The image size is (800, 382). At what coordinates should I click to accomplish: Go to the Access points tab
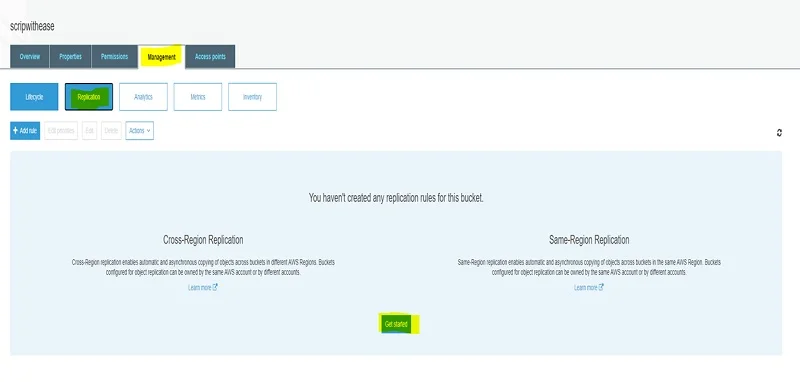tap(210, 57)
